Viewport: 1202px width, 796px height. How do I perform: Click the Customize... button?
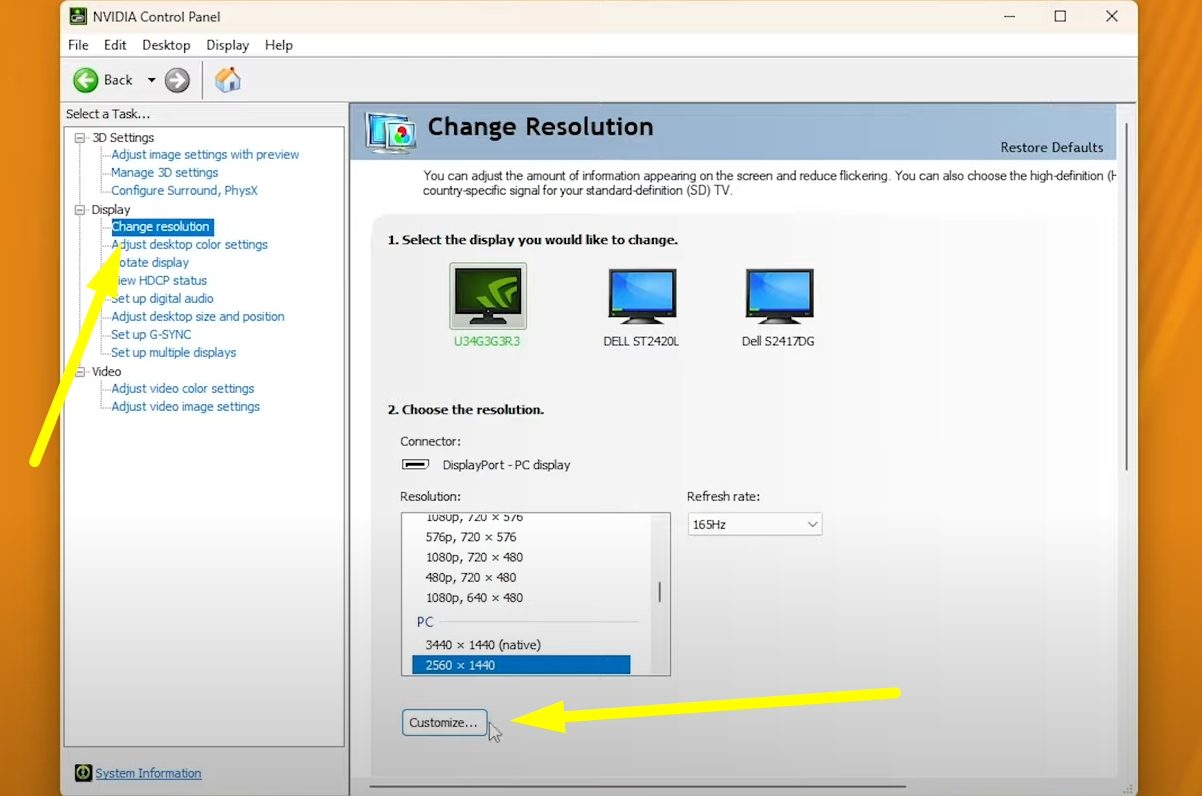[x=444, y=722]
